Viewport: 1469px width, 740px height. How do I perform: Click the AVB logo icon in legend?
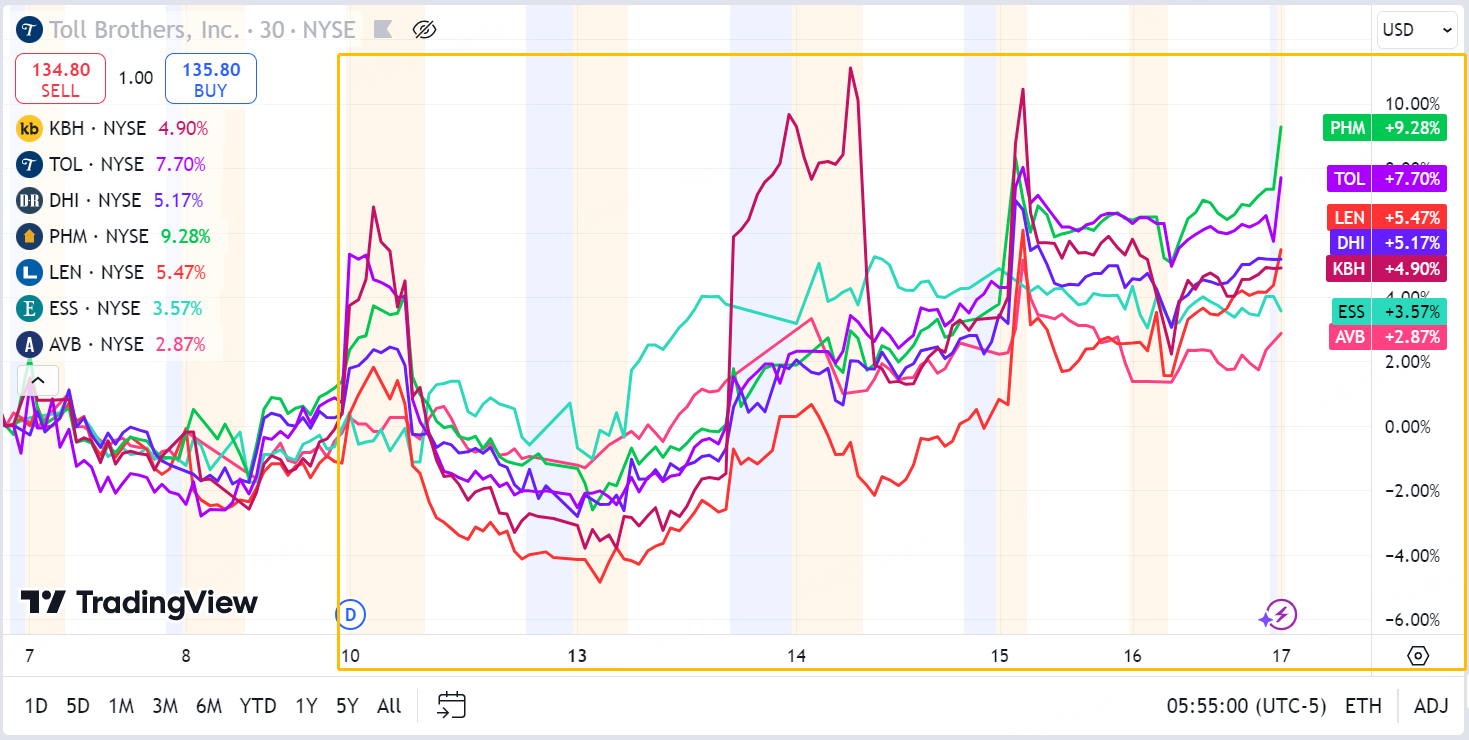(x=30, y=344)
